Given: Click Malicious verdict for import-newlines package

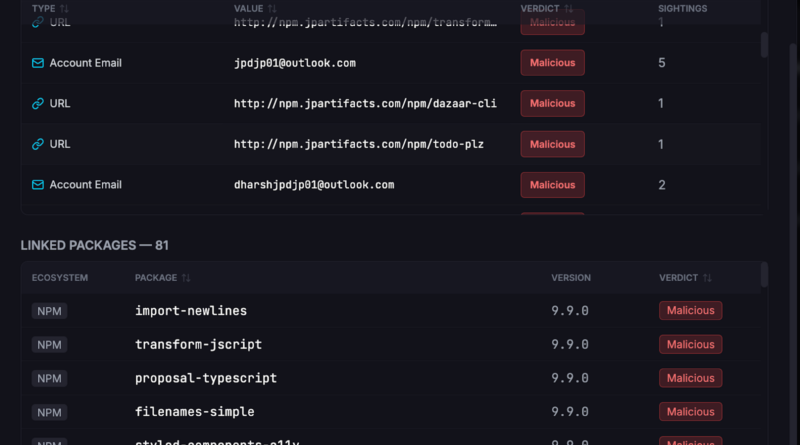Looking at the screenshot, I should pyautogui.click(x=690, y=311).
